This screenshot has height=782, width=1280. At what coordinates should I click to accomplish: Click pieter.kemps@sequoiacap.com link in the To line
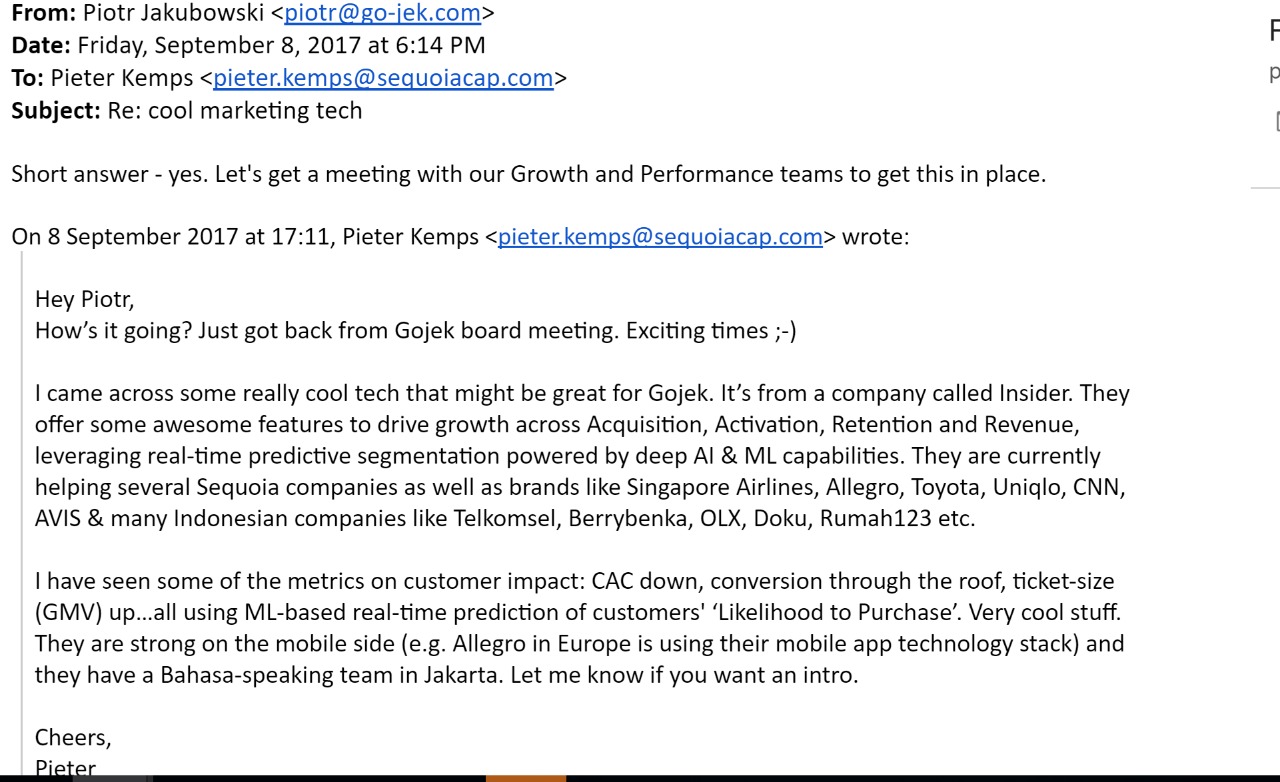(x=383, y=77)
